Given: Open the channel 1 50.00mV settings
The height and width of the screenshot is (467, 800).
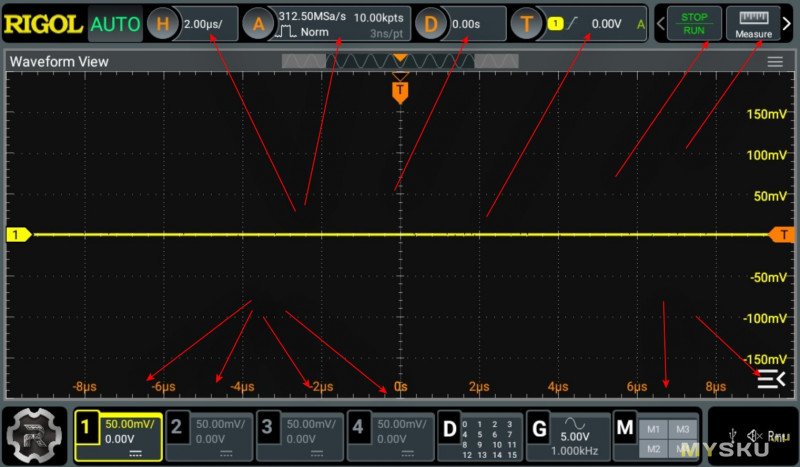Looking at the screenshot, I should 118,435.
